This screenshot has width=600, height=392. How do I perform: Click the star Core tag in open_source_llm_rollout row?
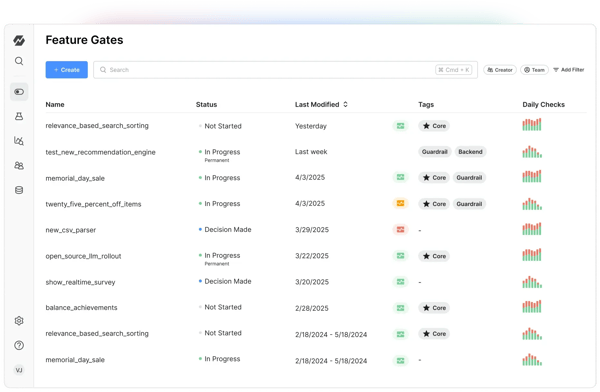[434, 256]
